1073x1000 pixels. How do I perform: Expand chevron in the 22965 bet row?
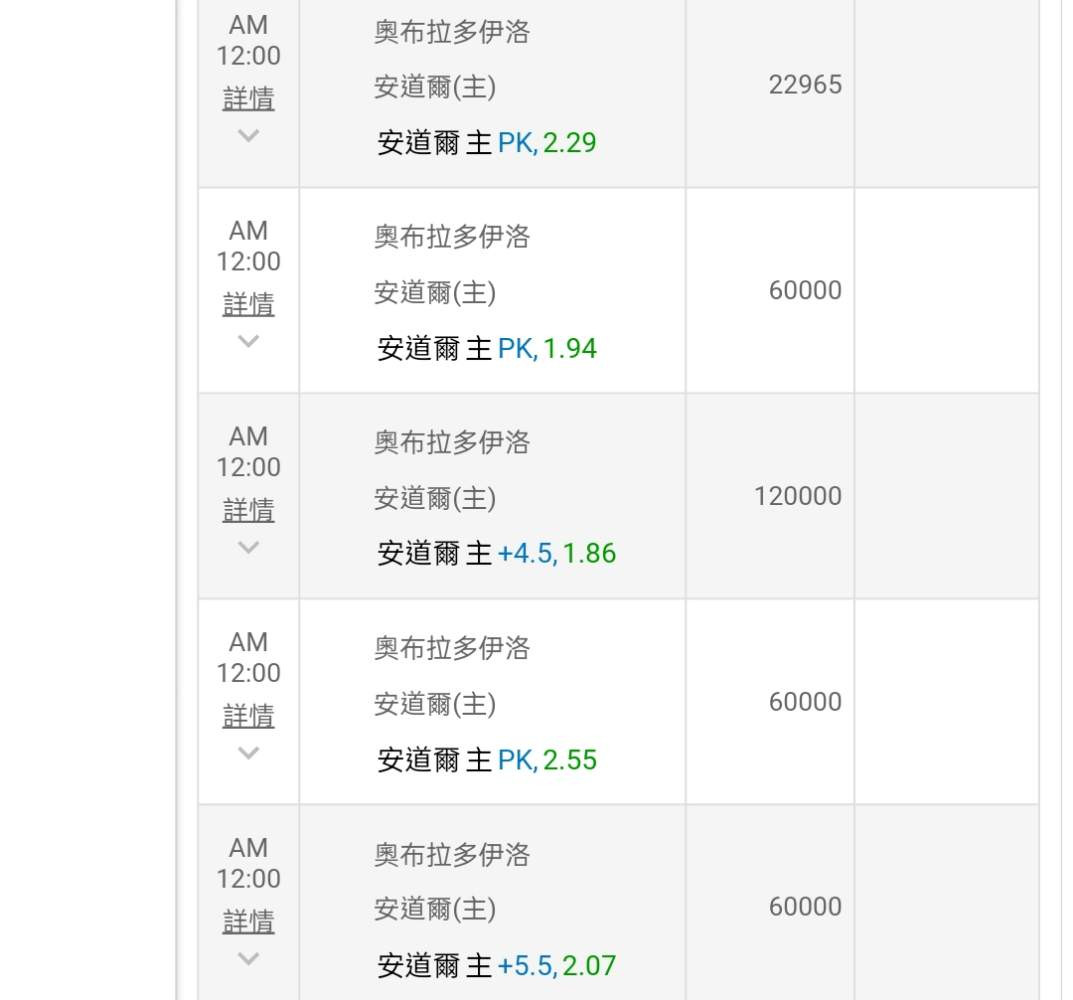pyautogui.click(x=248, y=135)
